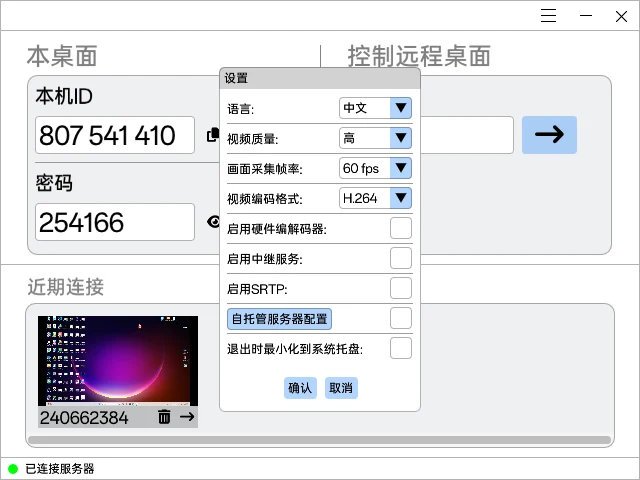Toggle 退出时最小化到系统托盘 checkbox
640x480 pixels.
(x=400, y=348)
